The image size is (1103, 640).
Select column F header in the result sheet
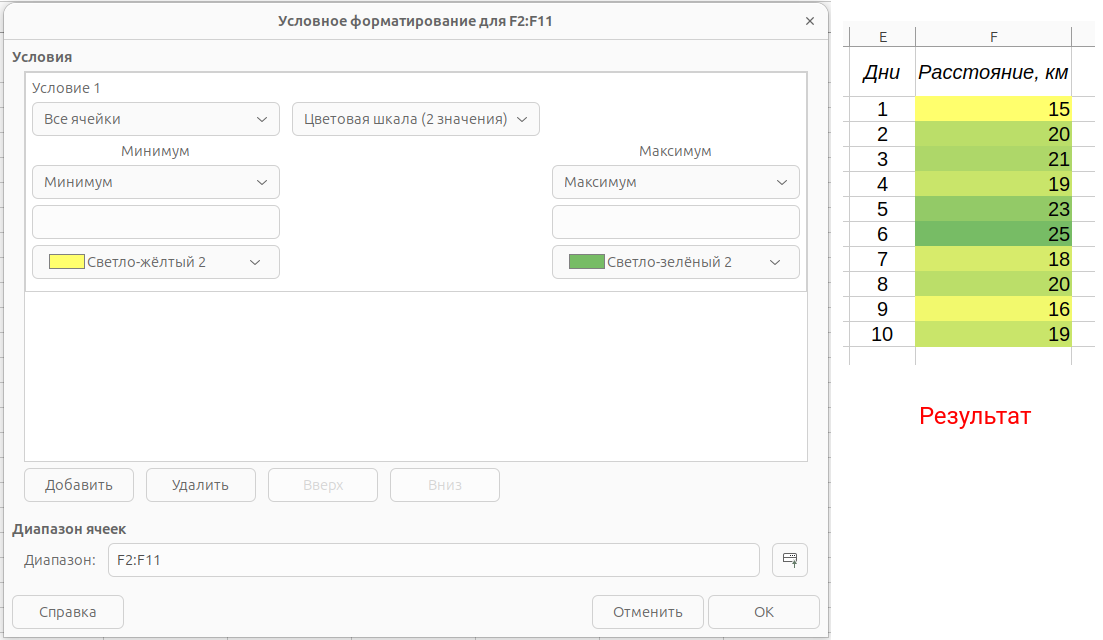[993, 37]
